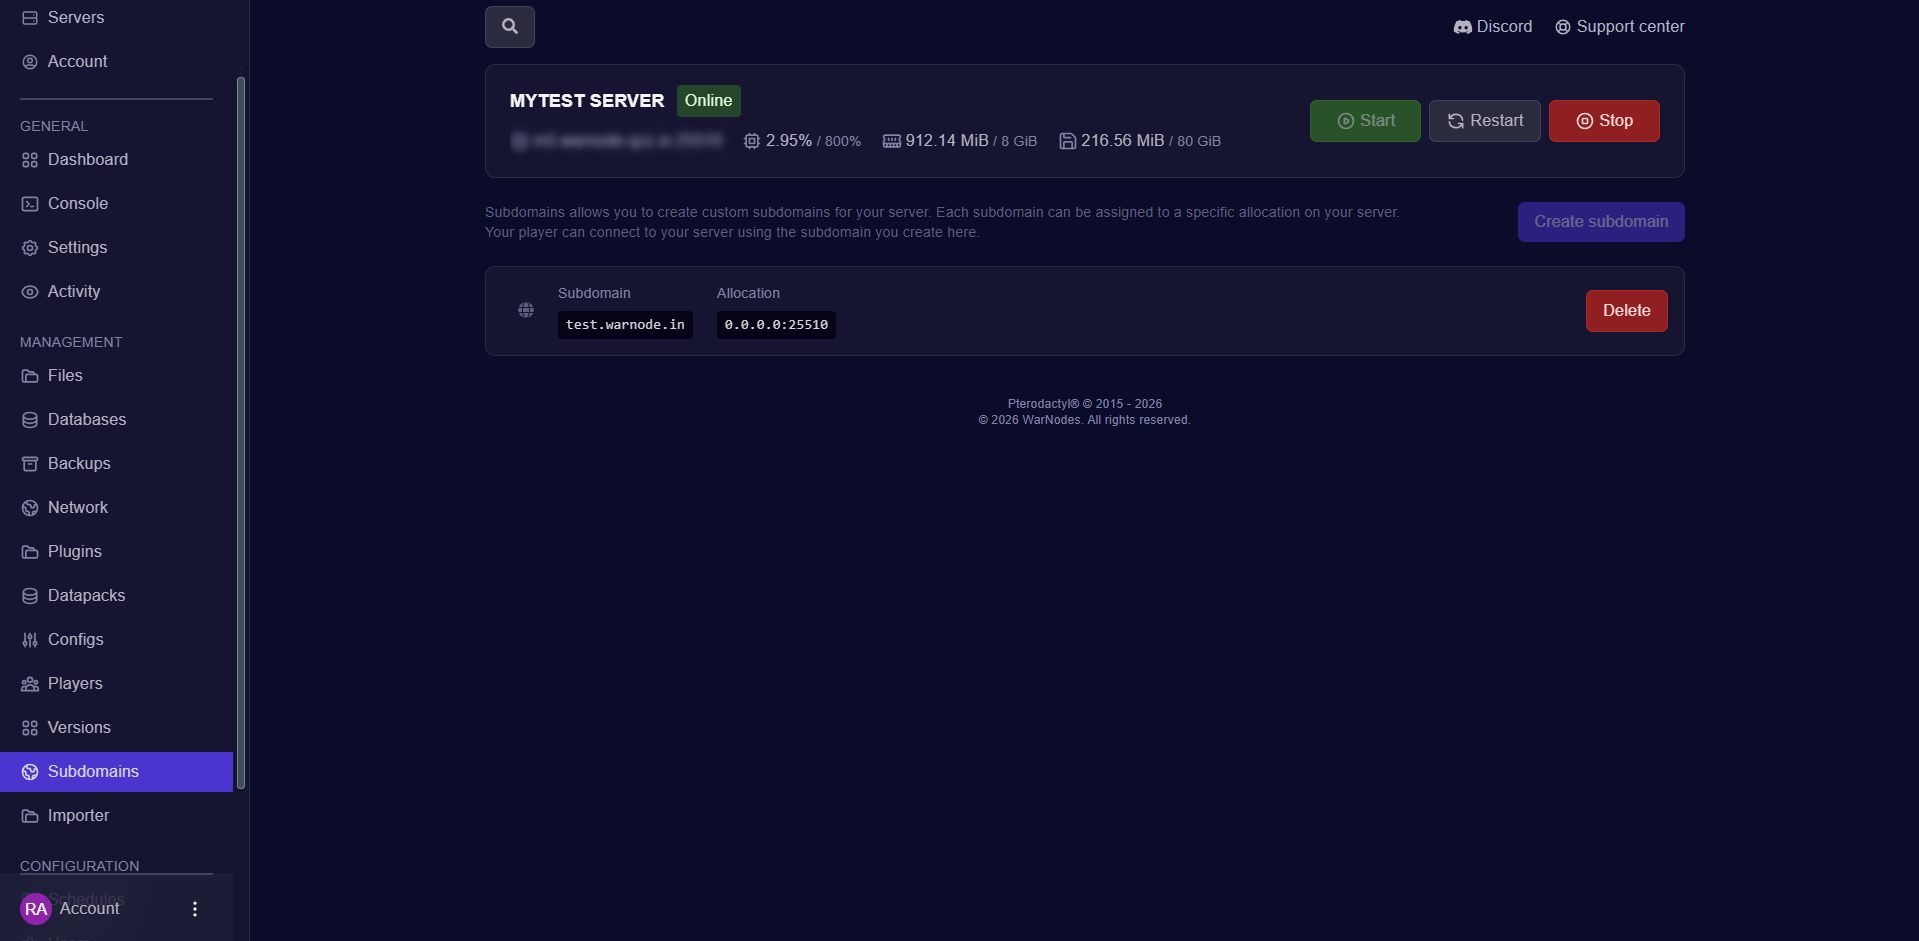The width and height of the screenshot is (1919, 941).
Task: Click the Settings gear icon
Action: click(x=30, y=248)
